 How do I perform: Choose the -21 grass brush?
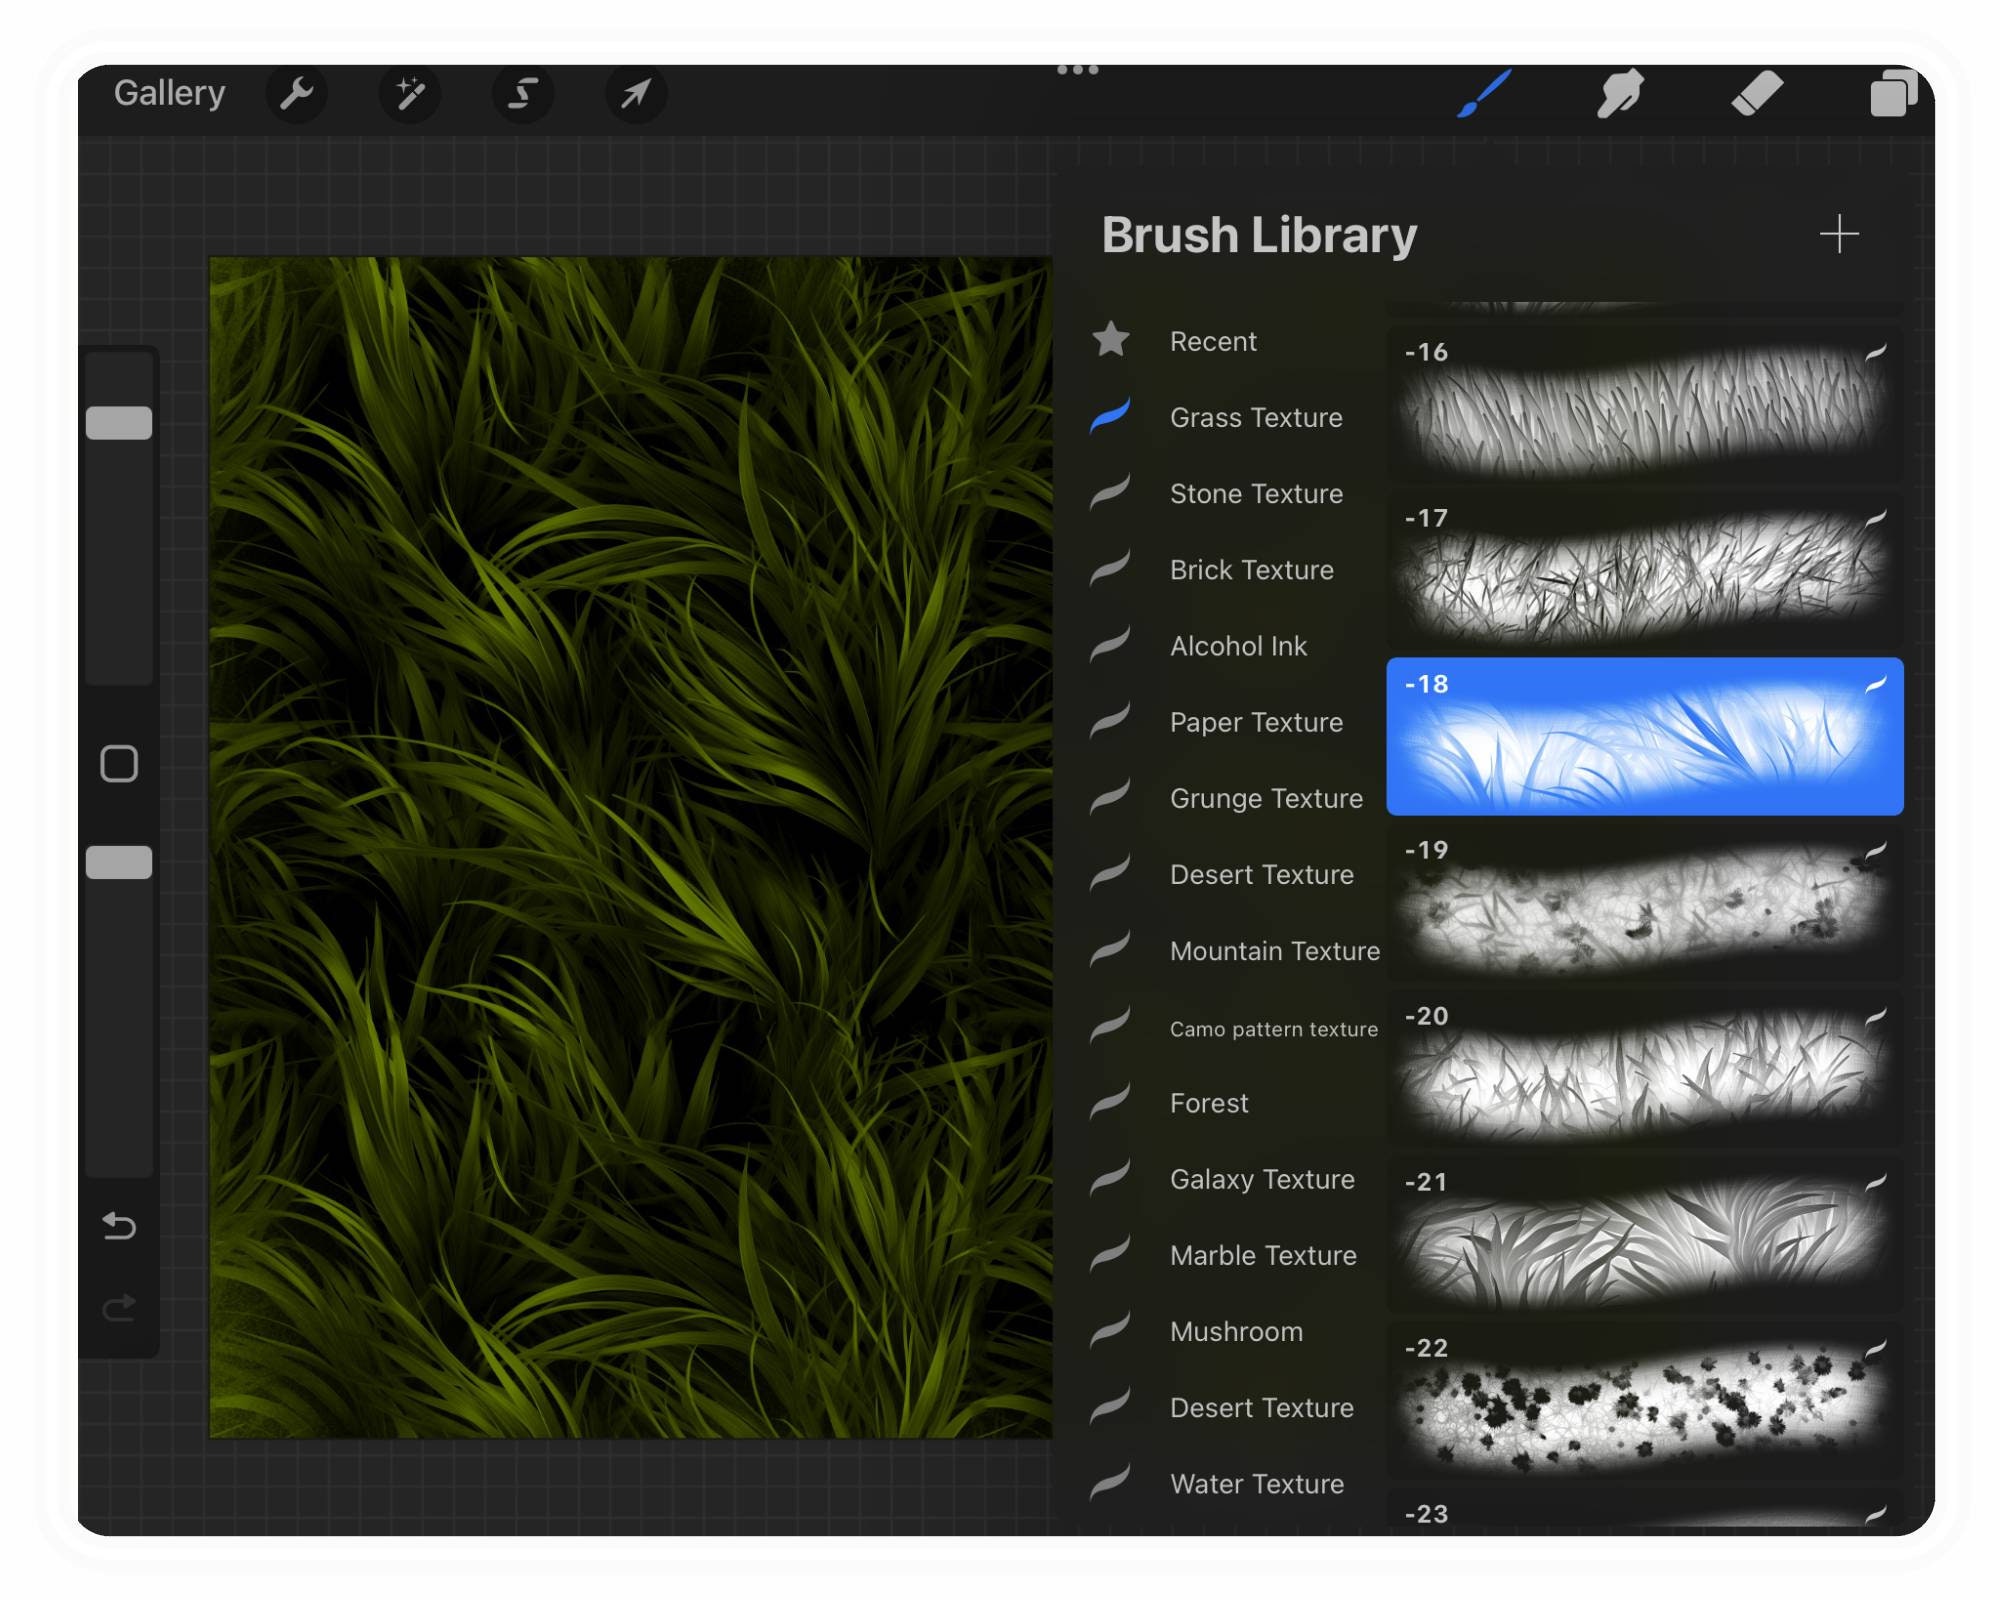coord(1645,1235)
